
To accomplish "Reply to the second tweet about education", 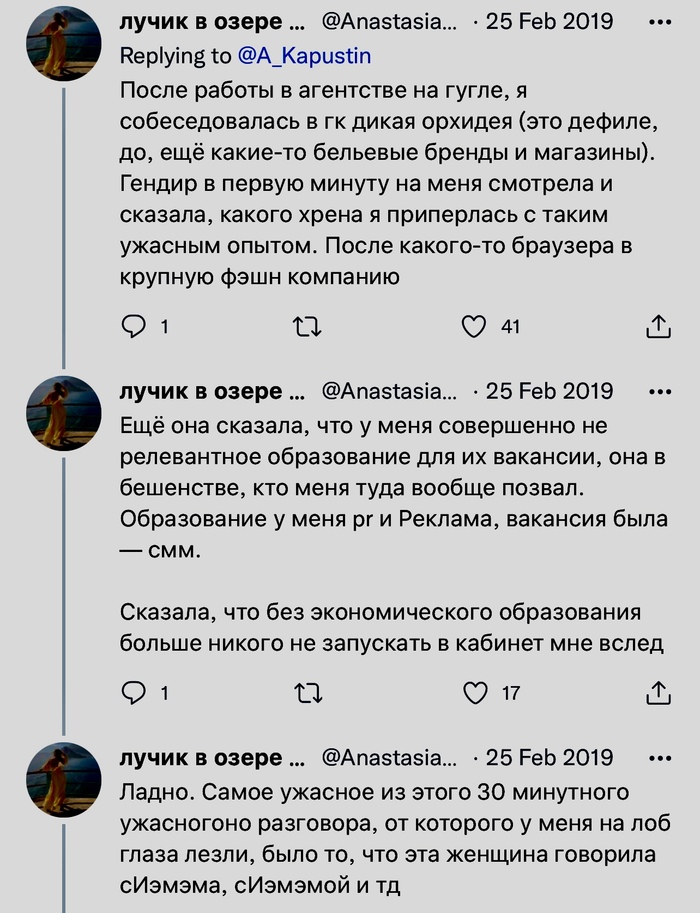I will [133, 692].
